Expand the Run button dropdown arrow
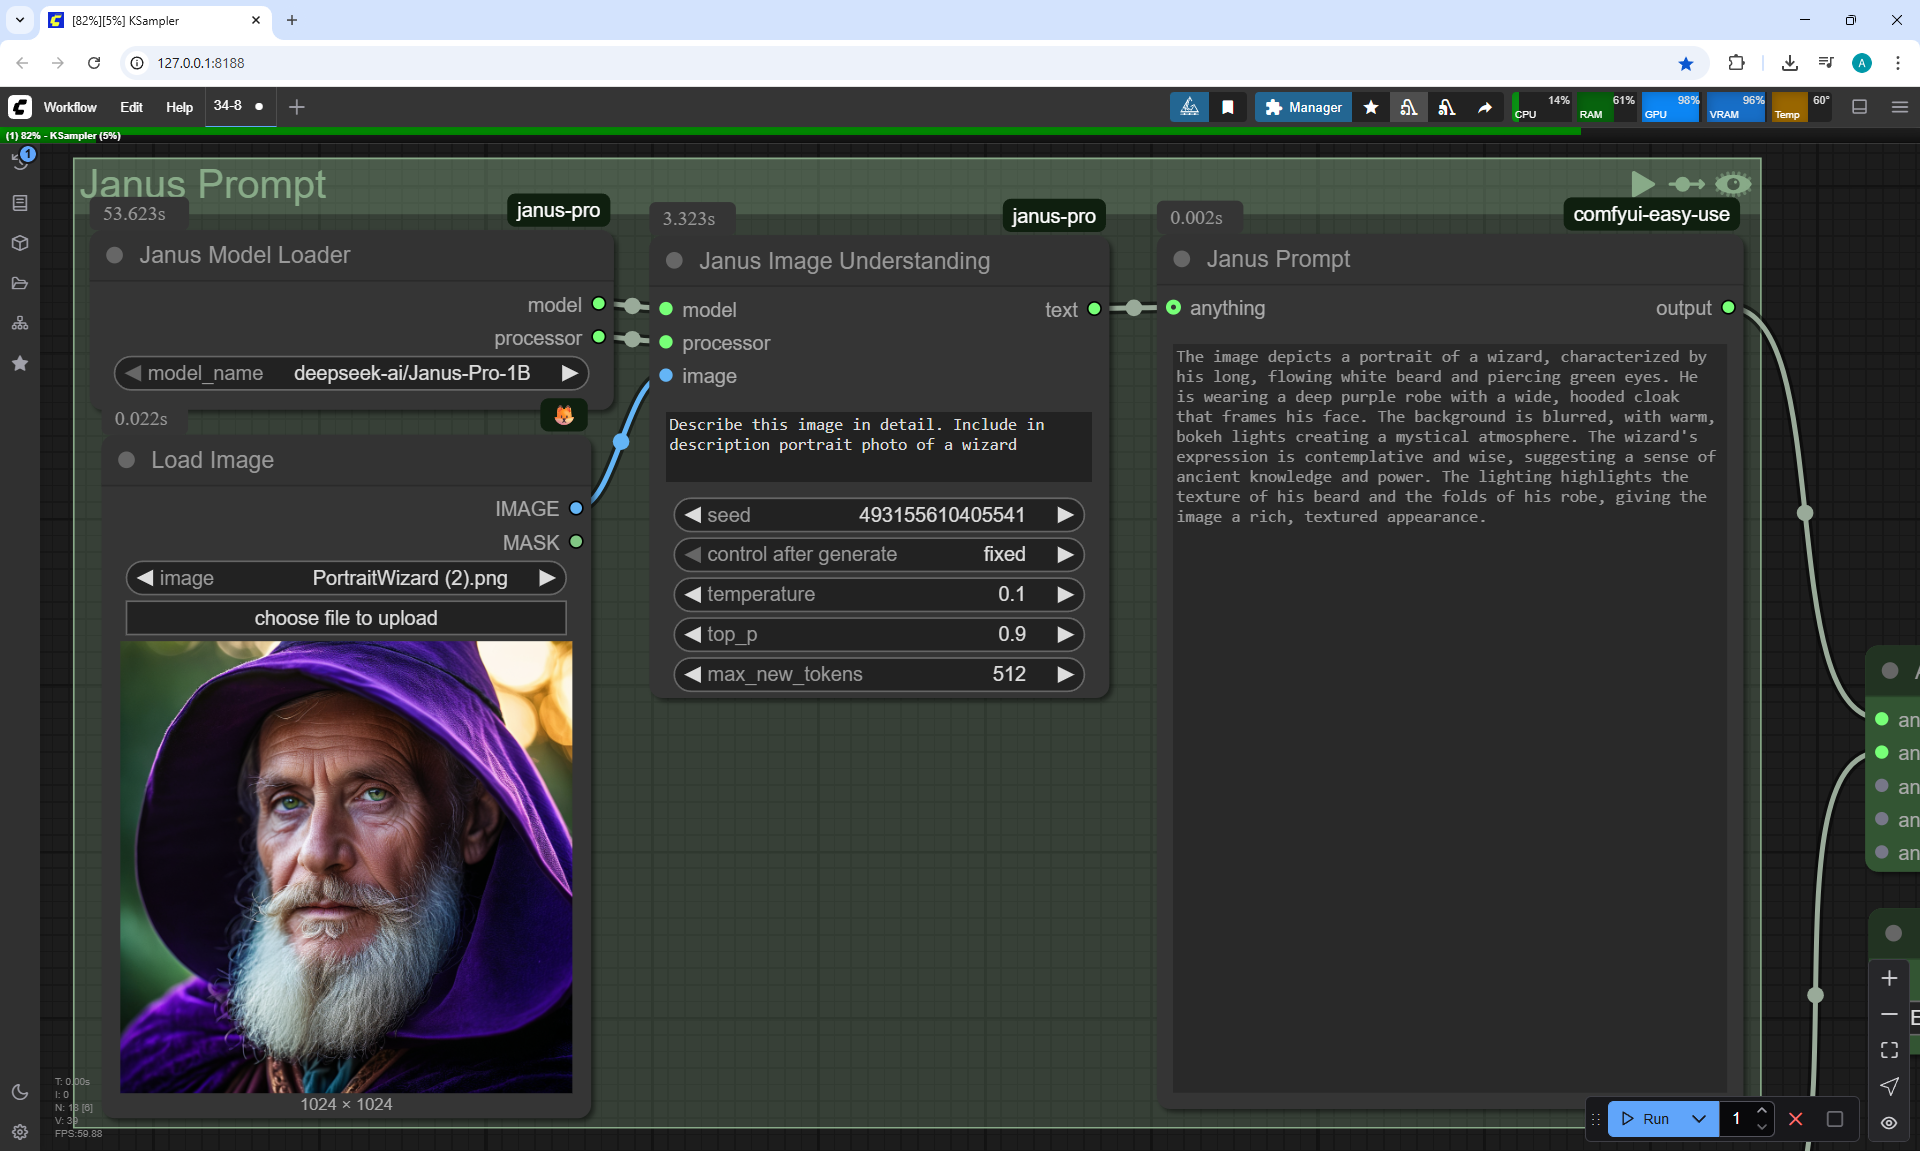 click(x=1699, y=1119)
